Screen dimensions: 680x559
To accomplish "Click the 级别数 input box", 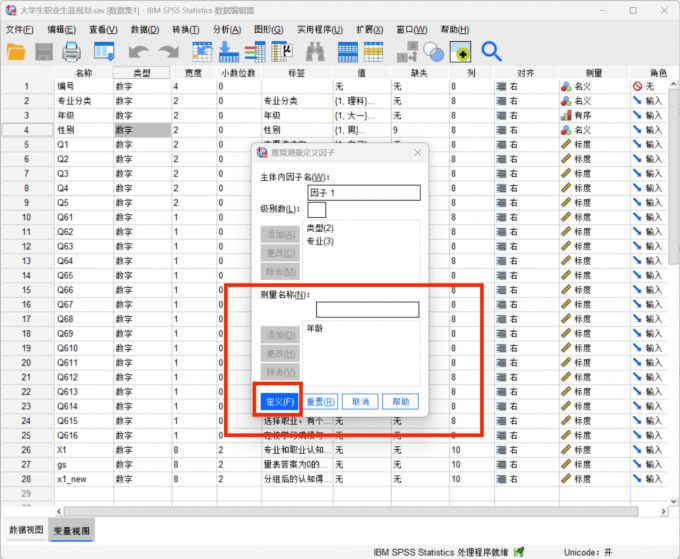I will point(316,210).
